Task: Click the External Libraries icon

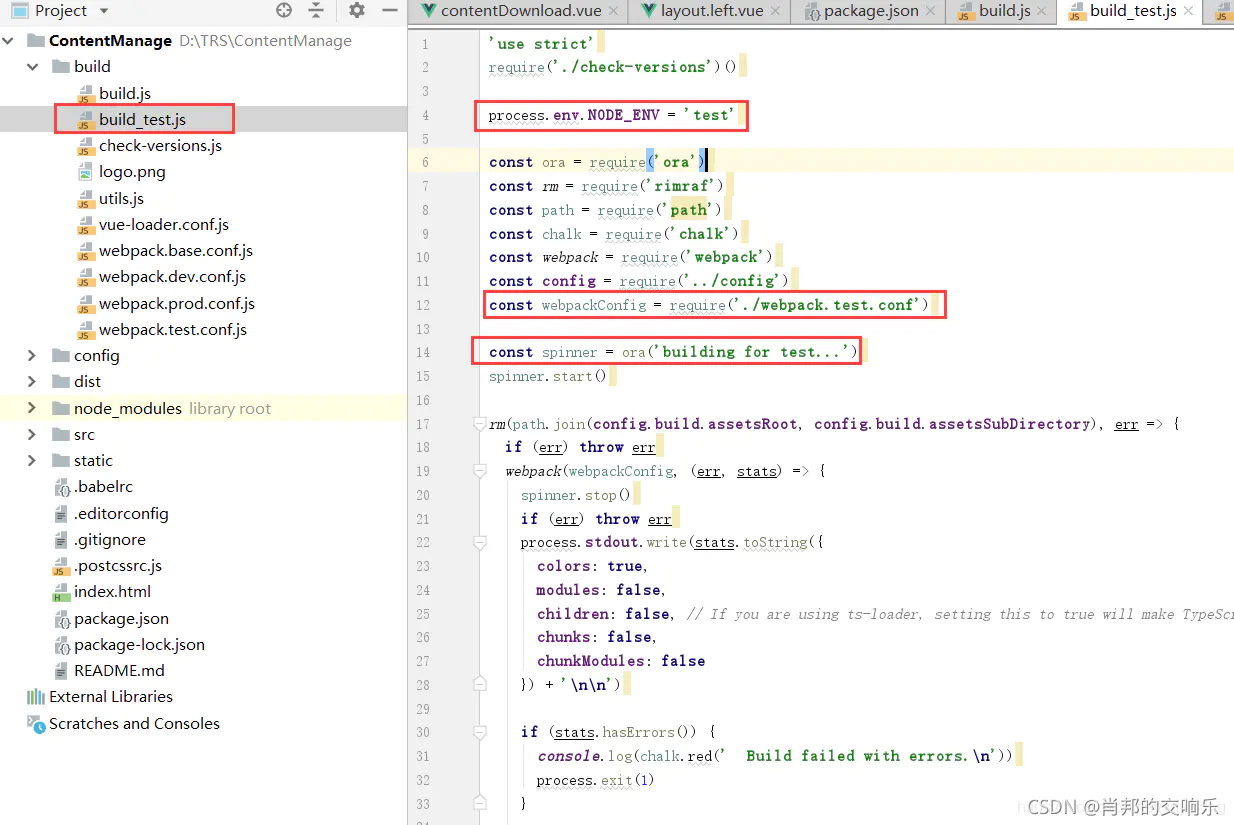Action: [36, 697]
